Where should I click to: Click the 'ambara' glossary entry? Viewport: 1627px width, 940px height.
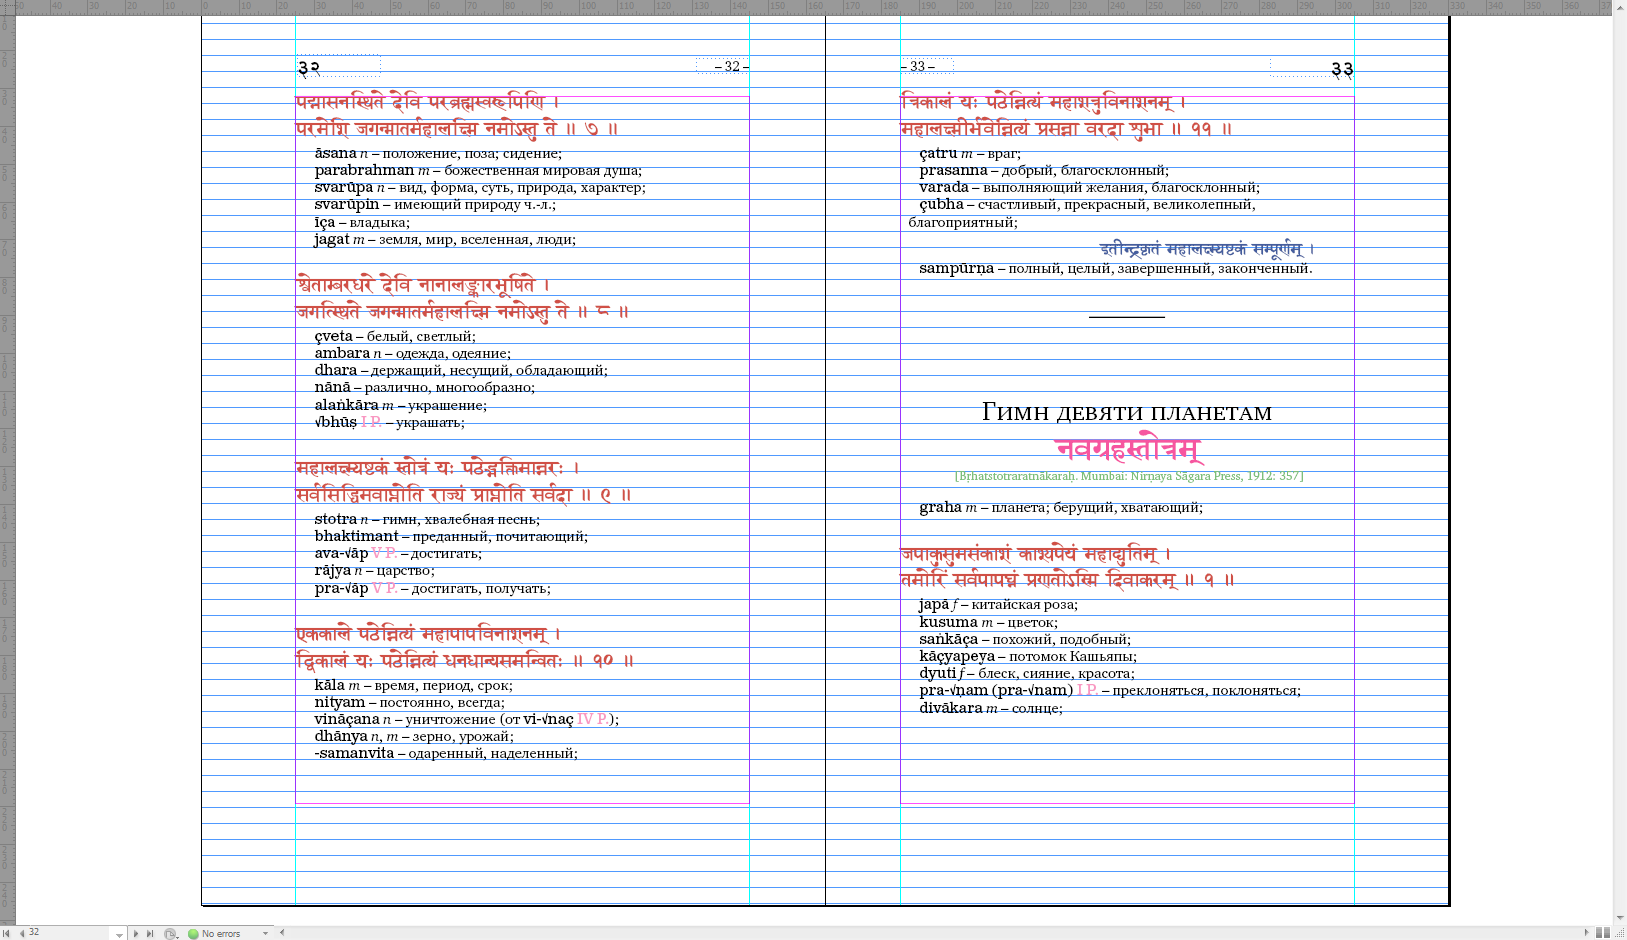click(x=412, y=353)
